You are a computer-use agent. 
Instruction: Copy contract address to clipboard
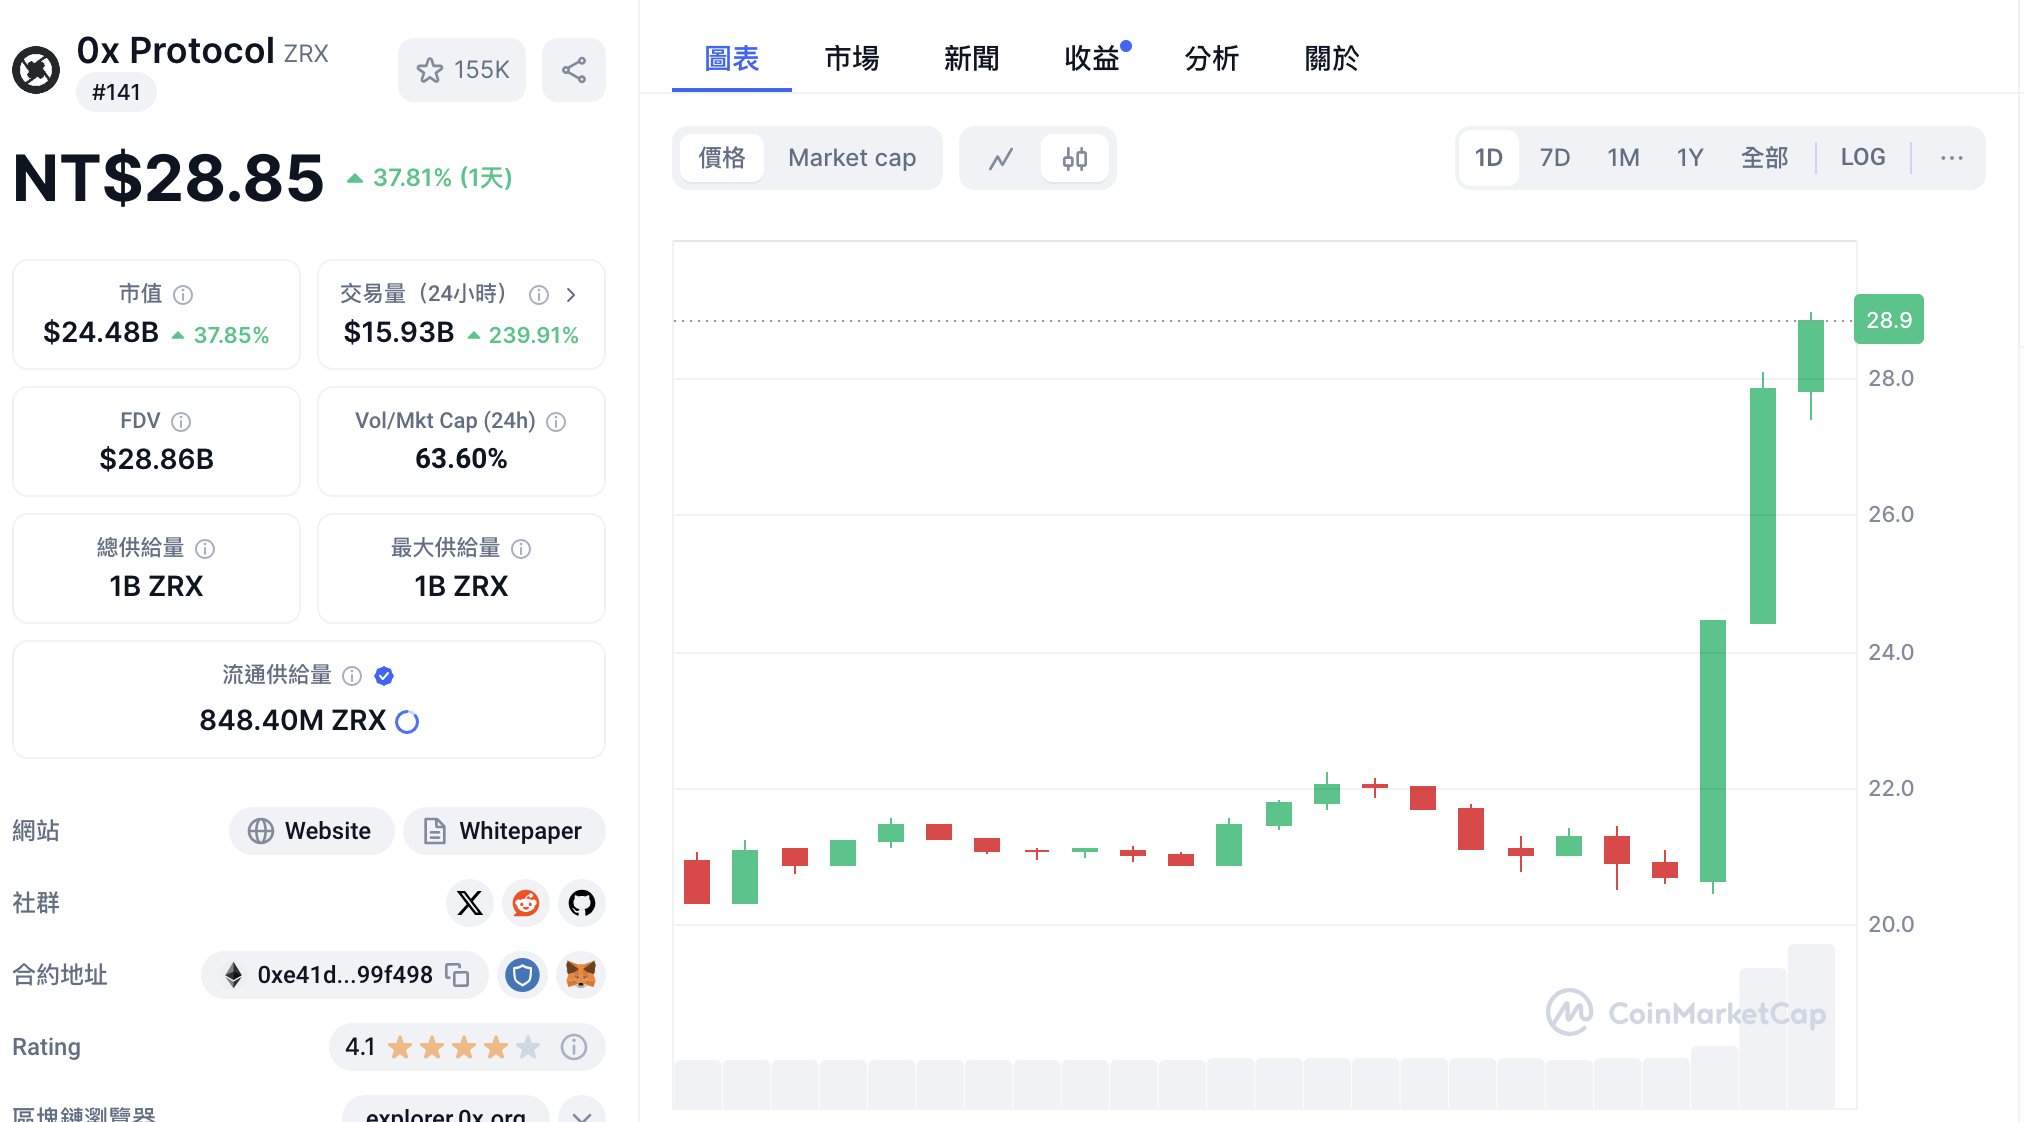tap(463, 974)
